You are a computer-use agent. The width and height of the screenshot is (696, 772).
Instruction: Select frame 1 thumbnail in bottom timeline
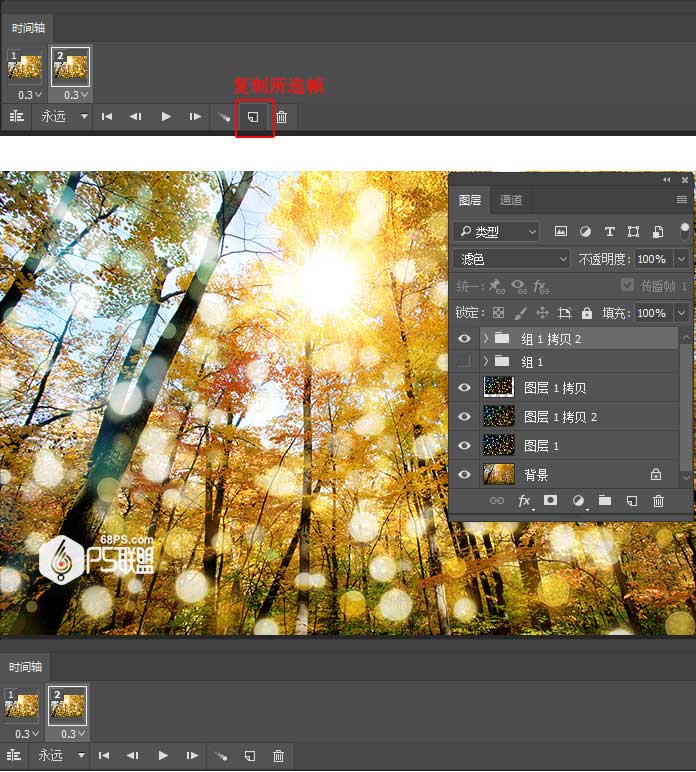pos(22,706)
